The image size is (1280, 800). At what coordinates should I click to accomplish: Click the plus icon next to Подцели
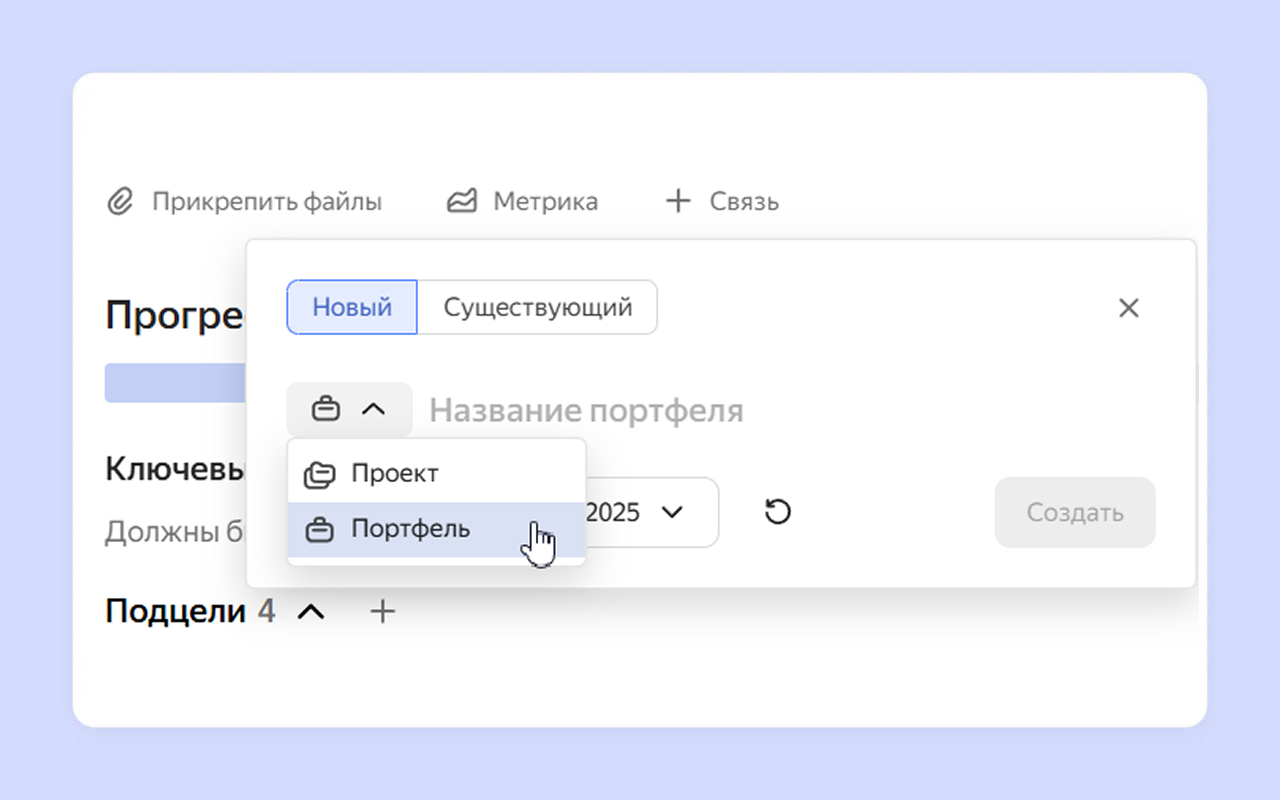(x=383, y=611)
